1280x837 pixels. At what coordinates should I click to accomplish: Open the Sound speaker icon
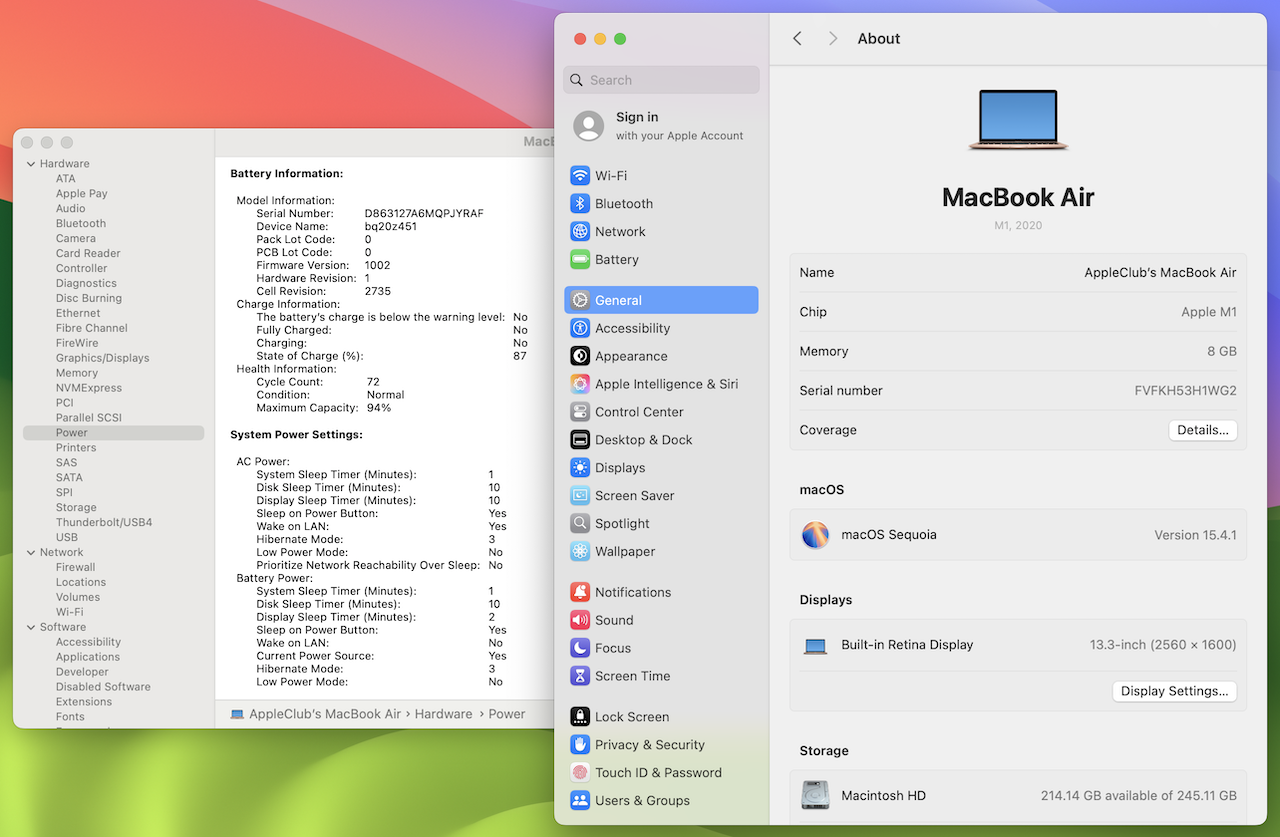coord(580,620)
